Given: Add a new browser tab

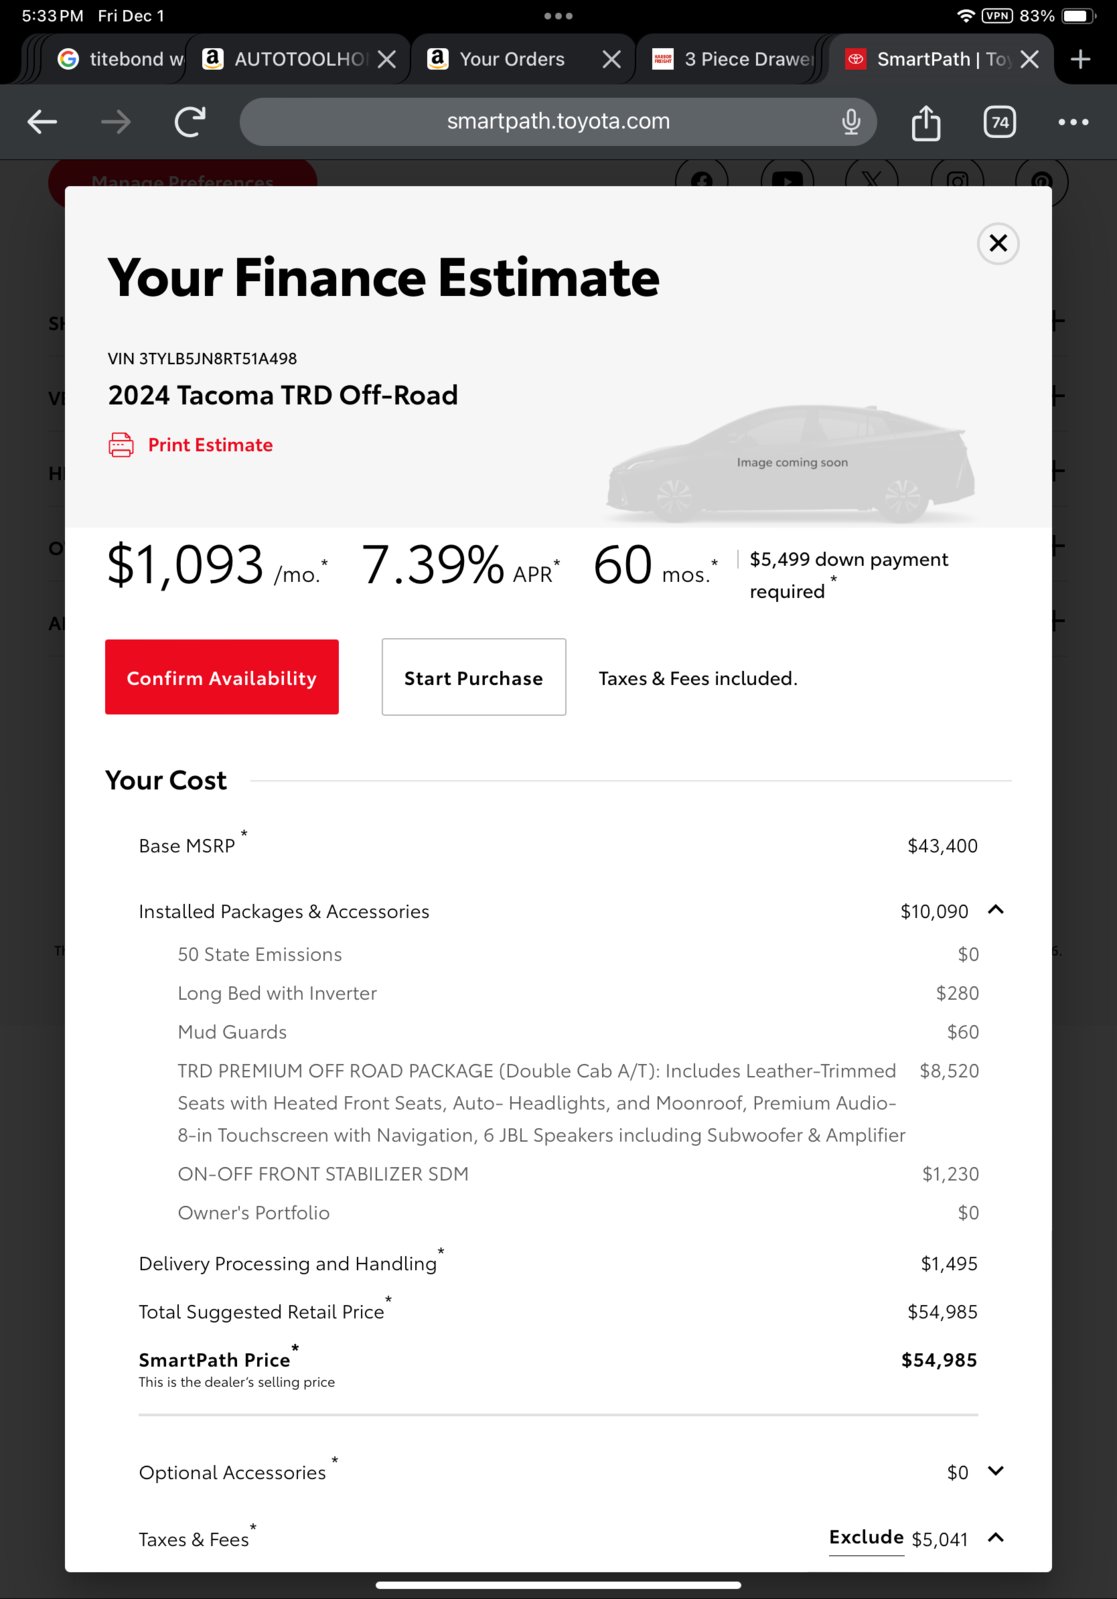Looking at the screenshot, I should [x=1080, y=59].
